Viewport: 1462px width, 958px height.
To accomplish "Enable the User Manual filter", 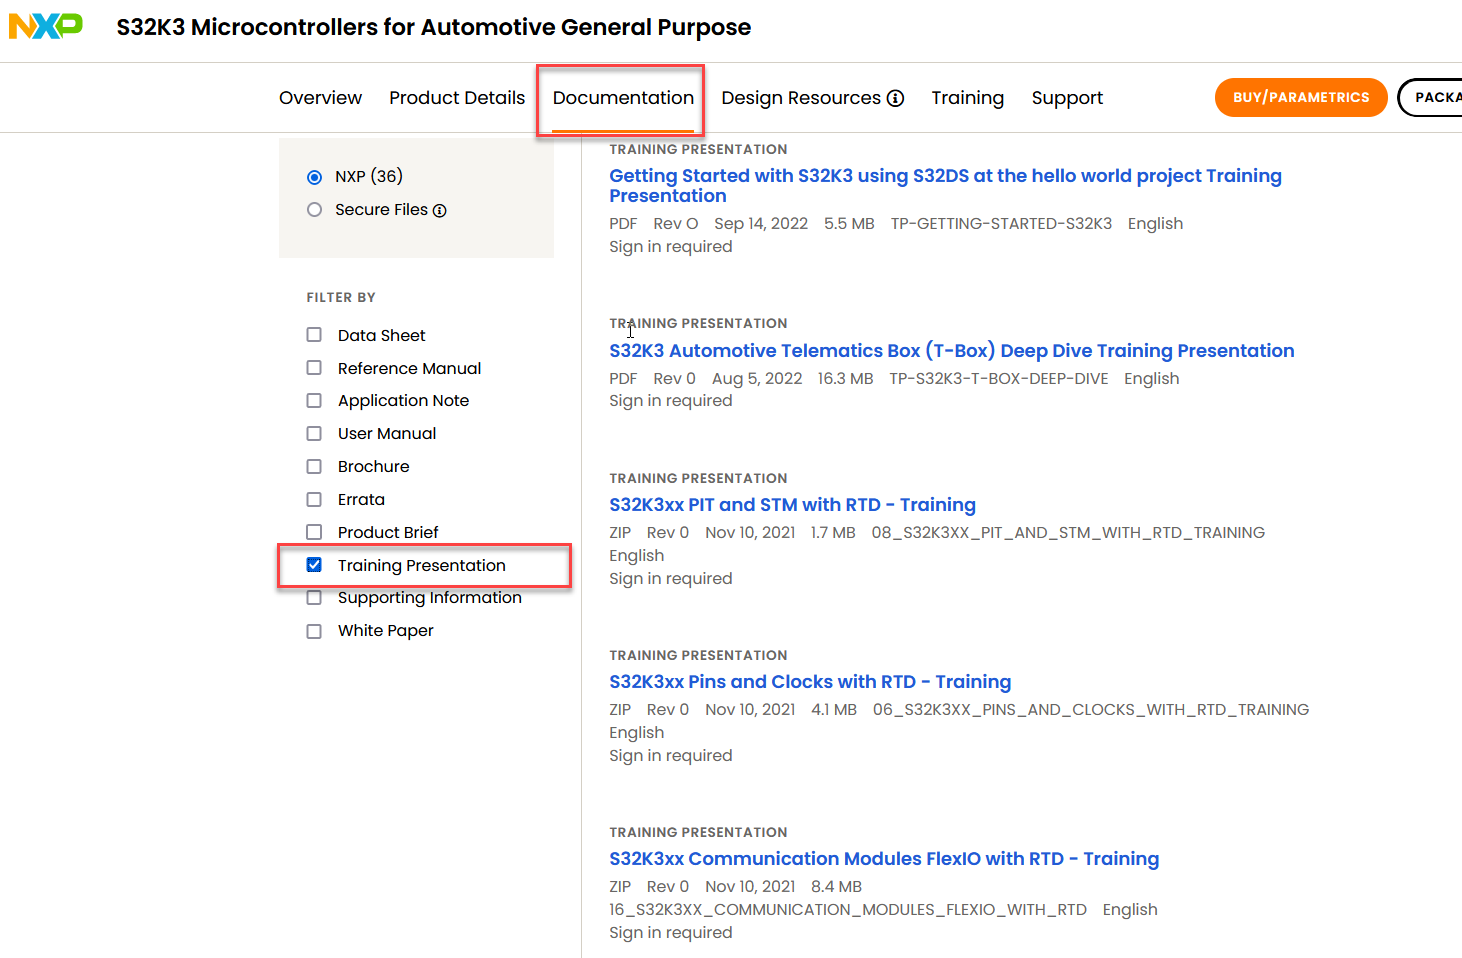I will pyautogui.click(x=314, y=434).
